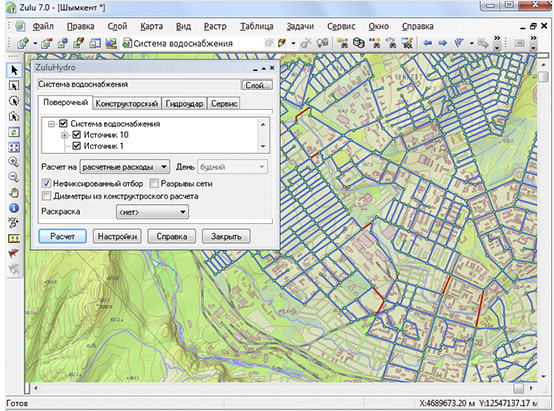Open dropdown arrow beside the tracing icon
554x411 pixels.
click(x=472, y=43)
